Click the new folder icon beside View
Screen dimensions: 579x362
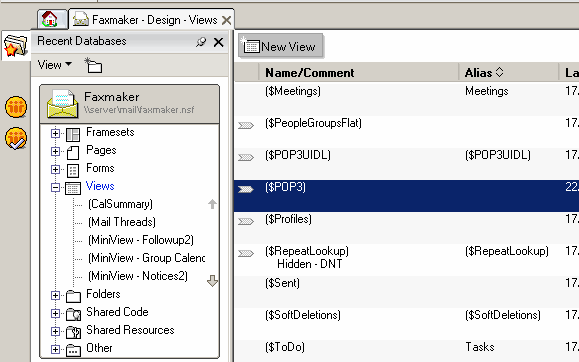point(93,65)
